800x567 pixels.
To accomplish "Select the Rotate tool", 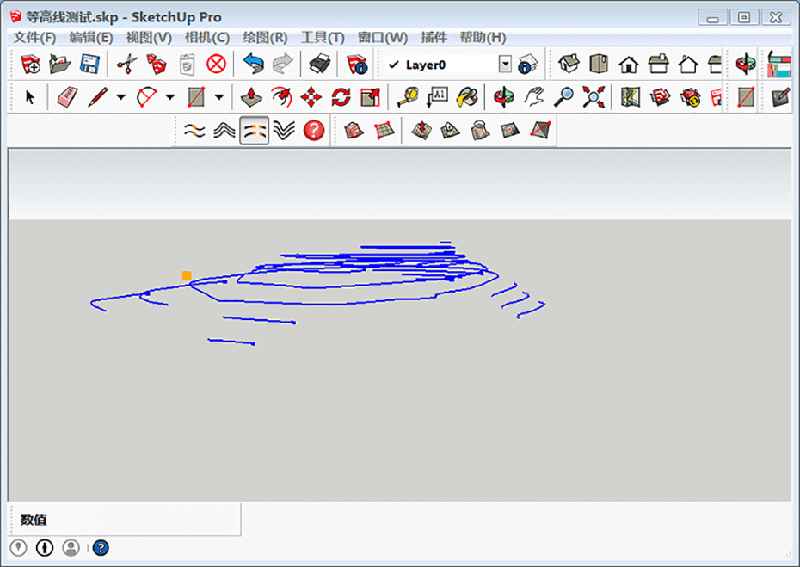I will point(341,97).
